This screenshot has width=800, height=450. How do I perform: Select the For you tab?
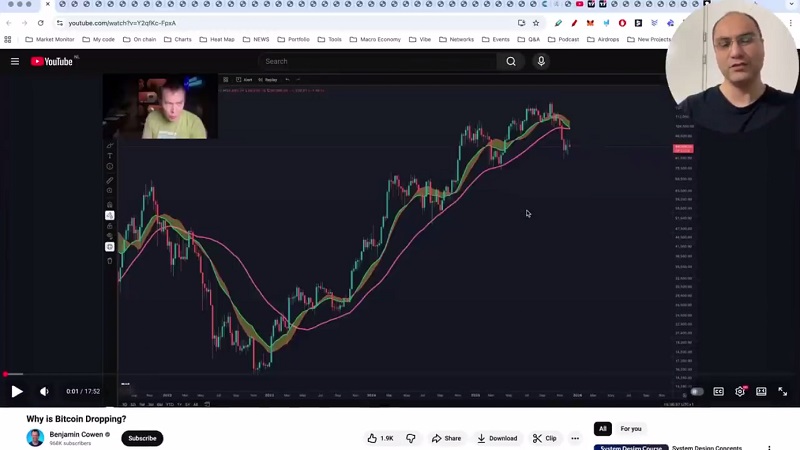[x=631, y=429]
